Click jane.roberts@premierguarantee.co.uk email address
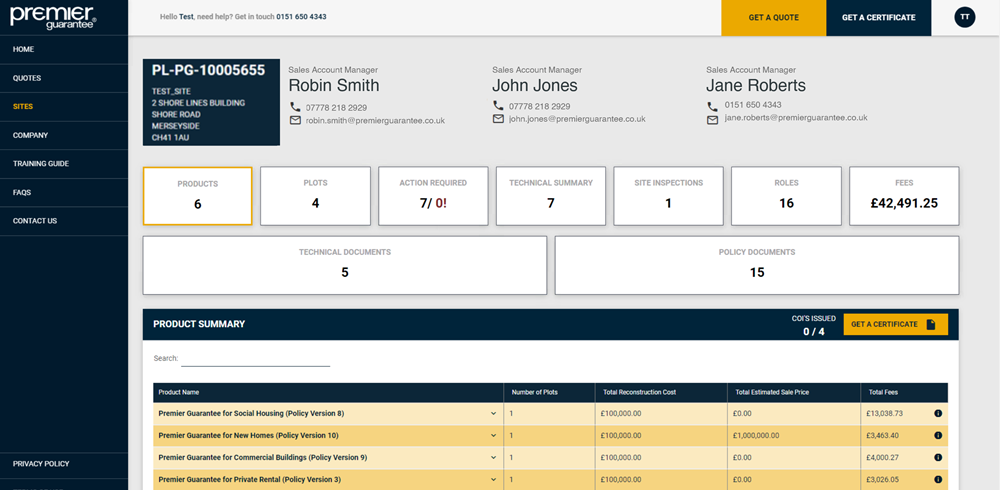Screen dimensions: 1000x490 pyautogui.click(x=796, y=118)
